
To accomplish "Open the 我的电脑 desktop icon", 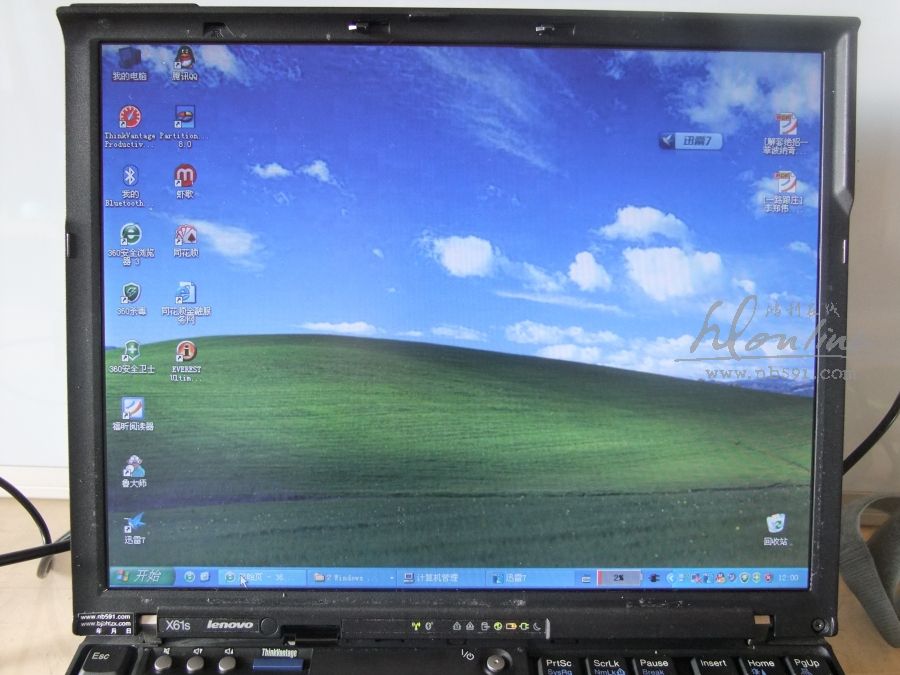I will [129, 64].
